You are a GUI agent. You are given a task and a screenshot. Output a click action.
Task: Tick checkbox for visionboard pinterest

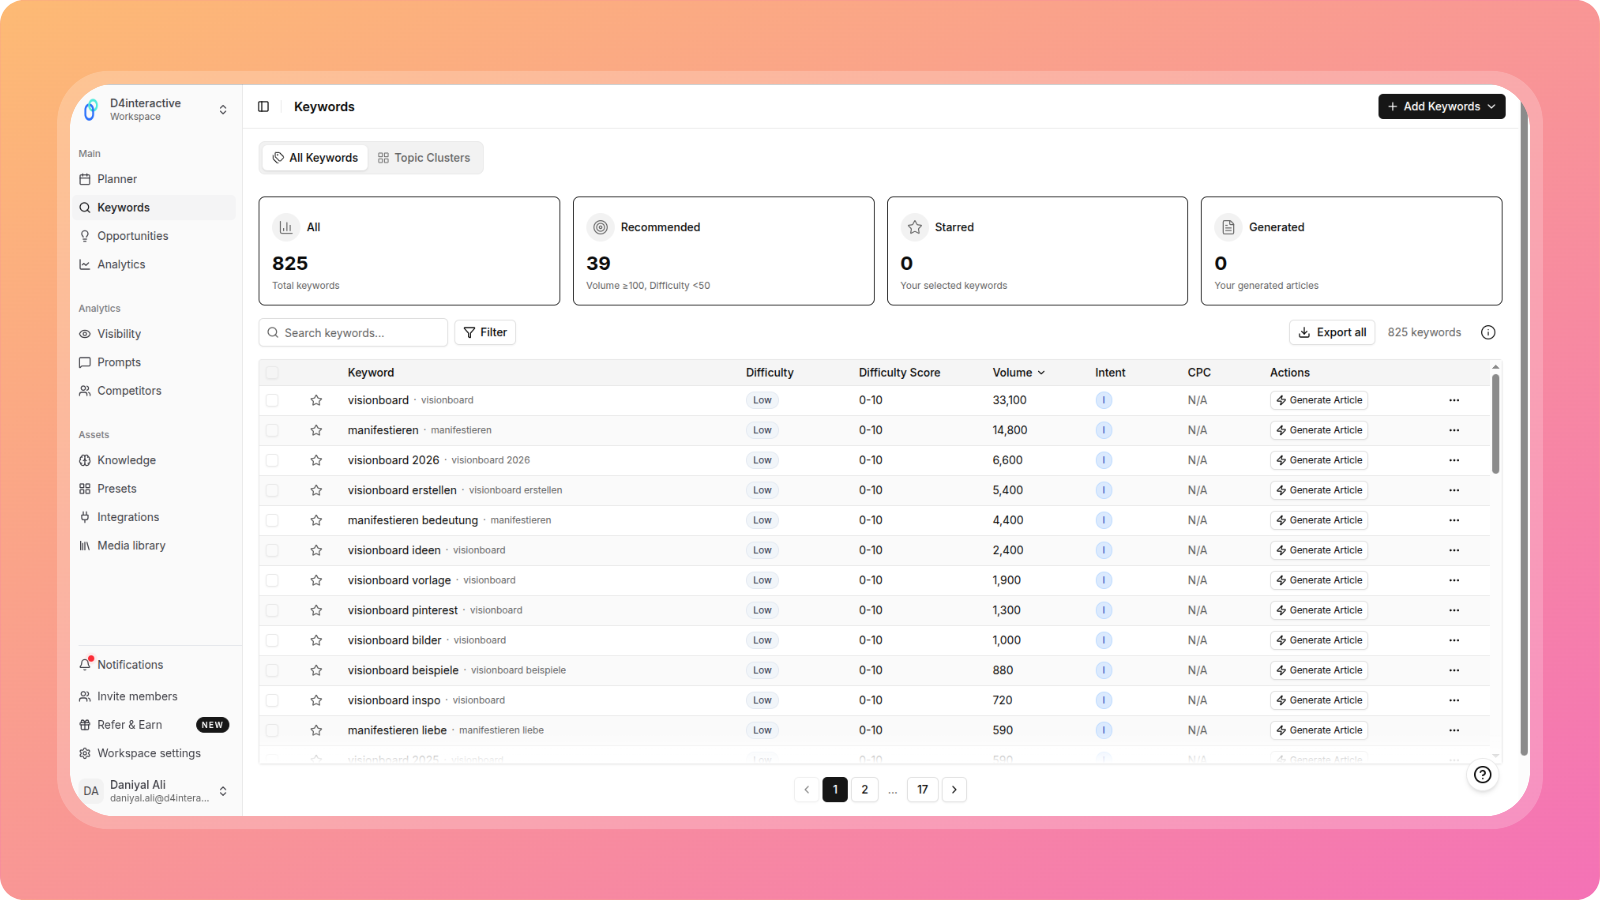(x=272, y=610)
